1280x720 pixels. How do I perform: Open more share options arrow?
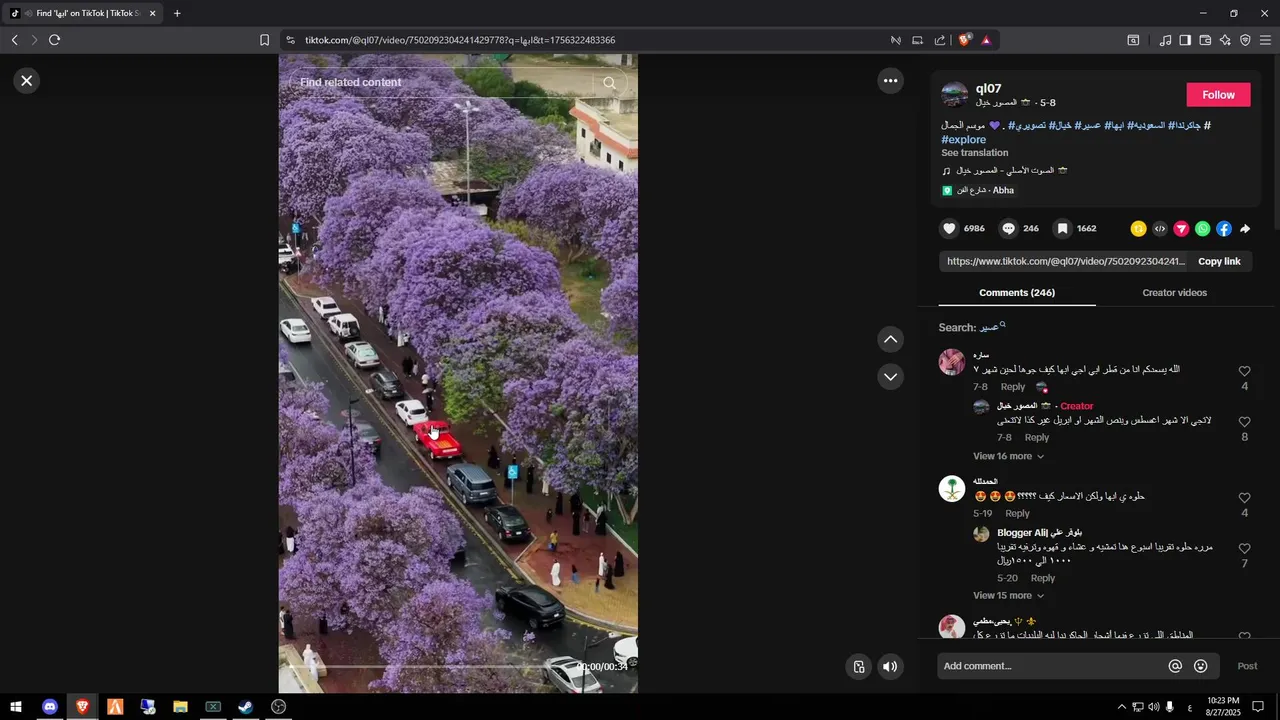(x=1245, y=229)
